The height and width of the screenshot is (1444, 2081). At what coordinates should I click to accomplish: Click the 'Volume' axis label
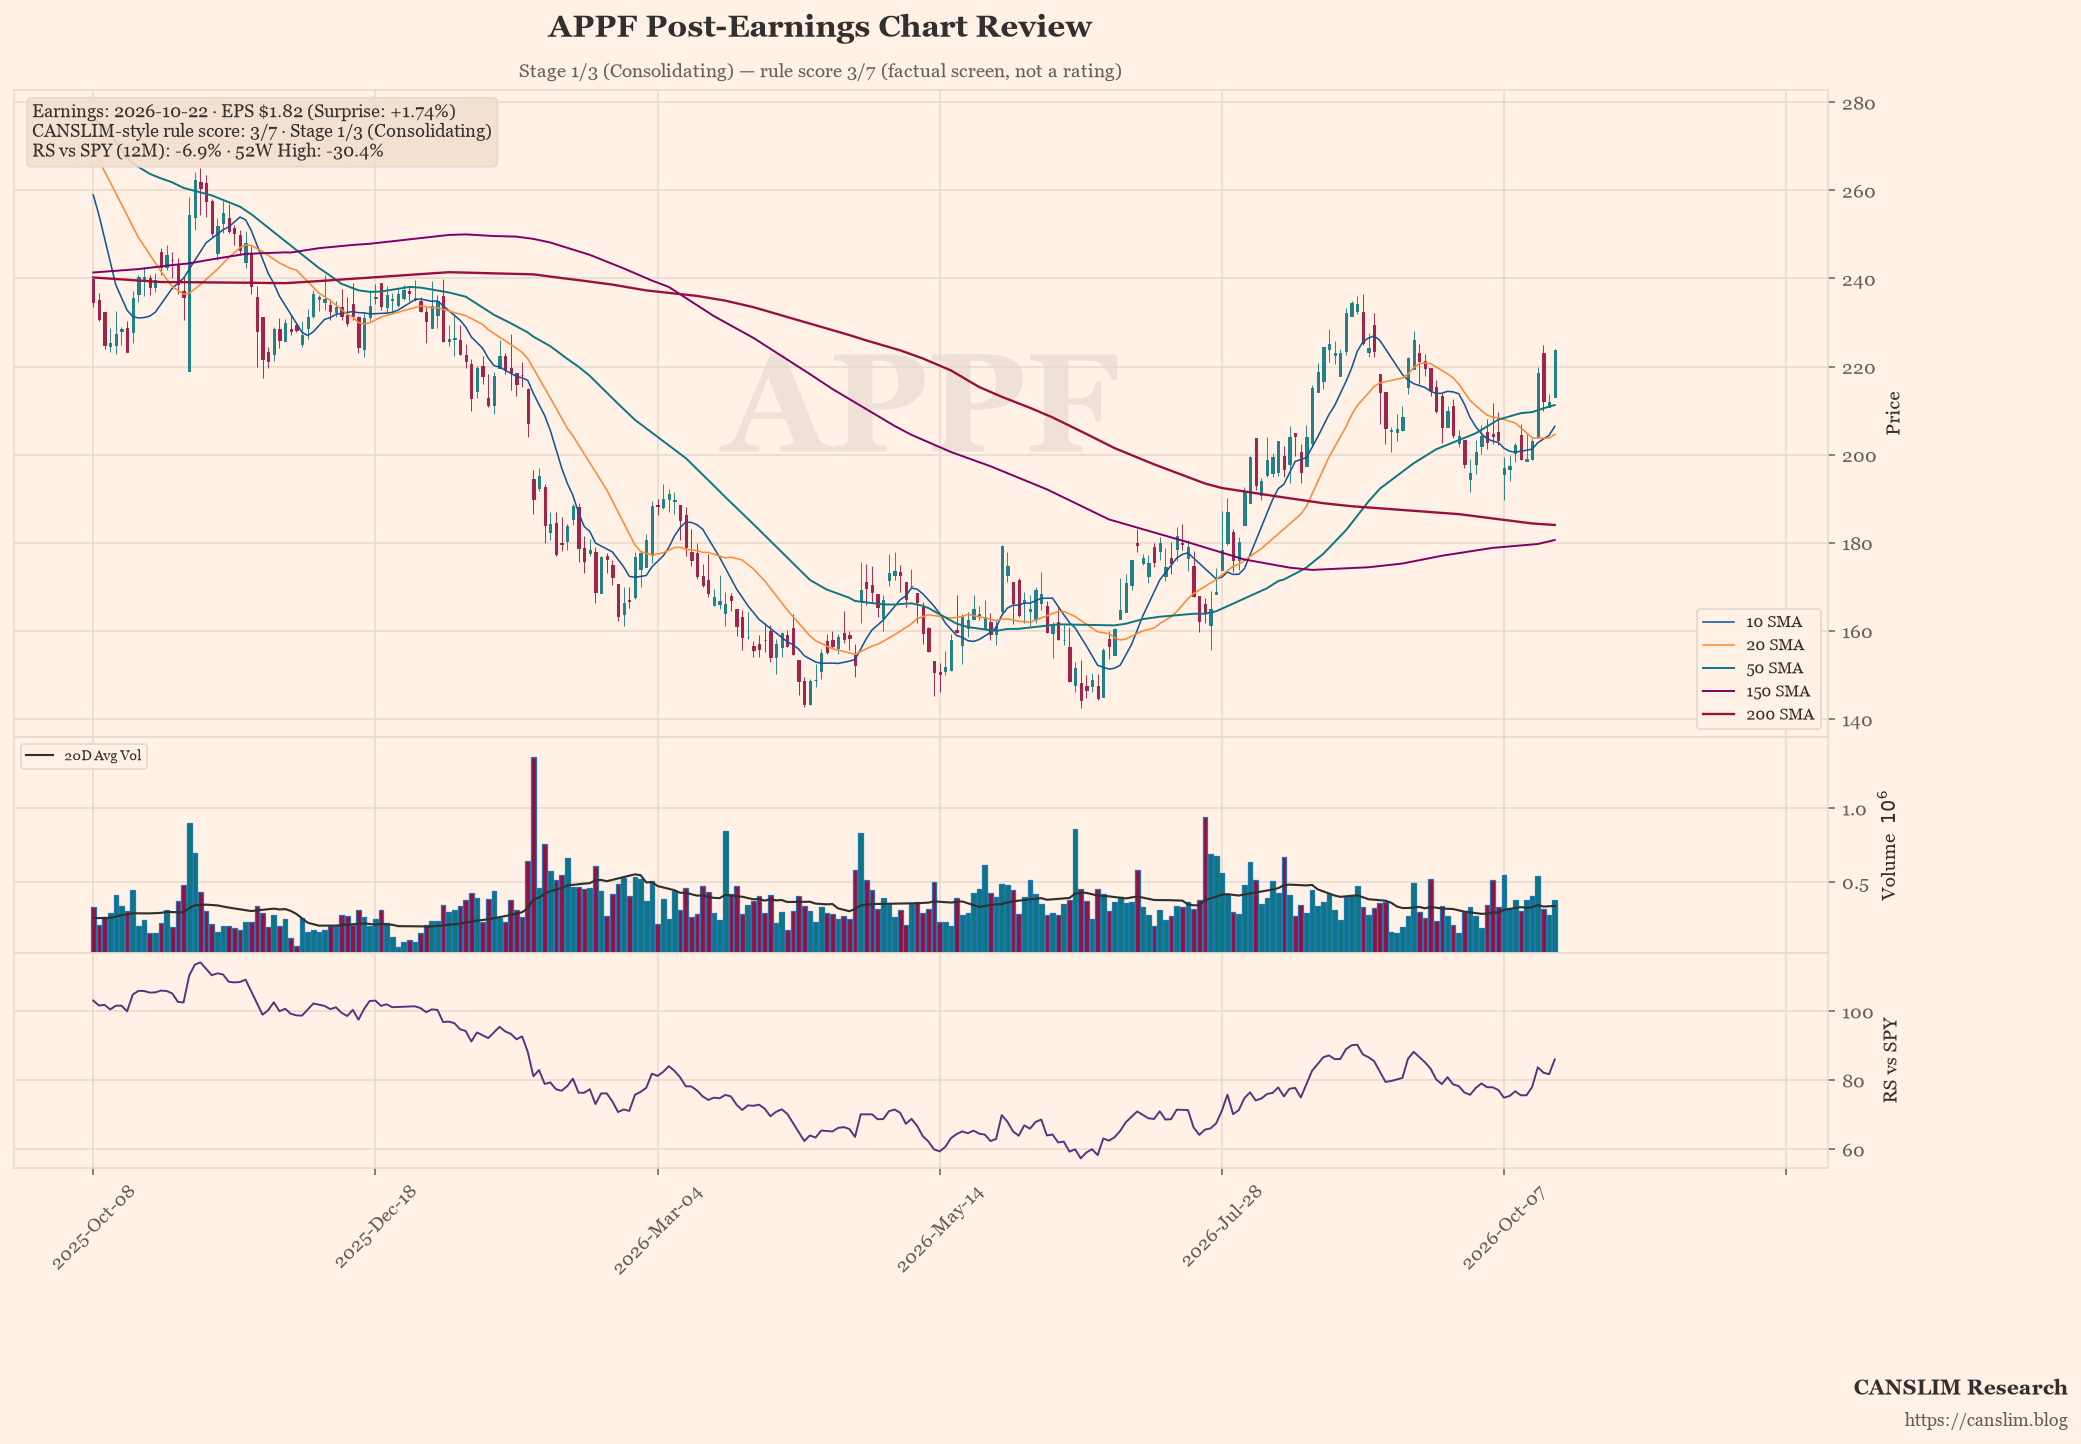click(1888, 868)
